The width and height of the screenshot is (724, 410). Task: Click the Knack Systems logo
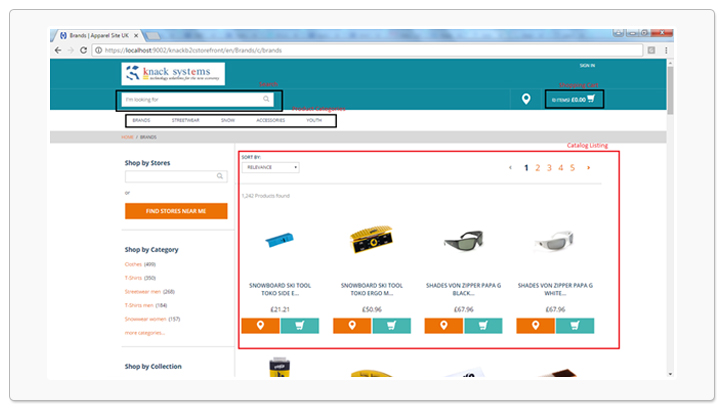173,74
